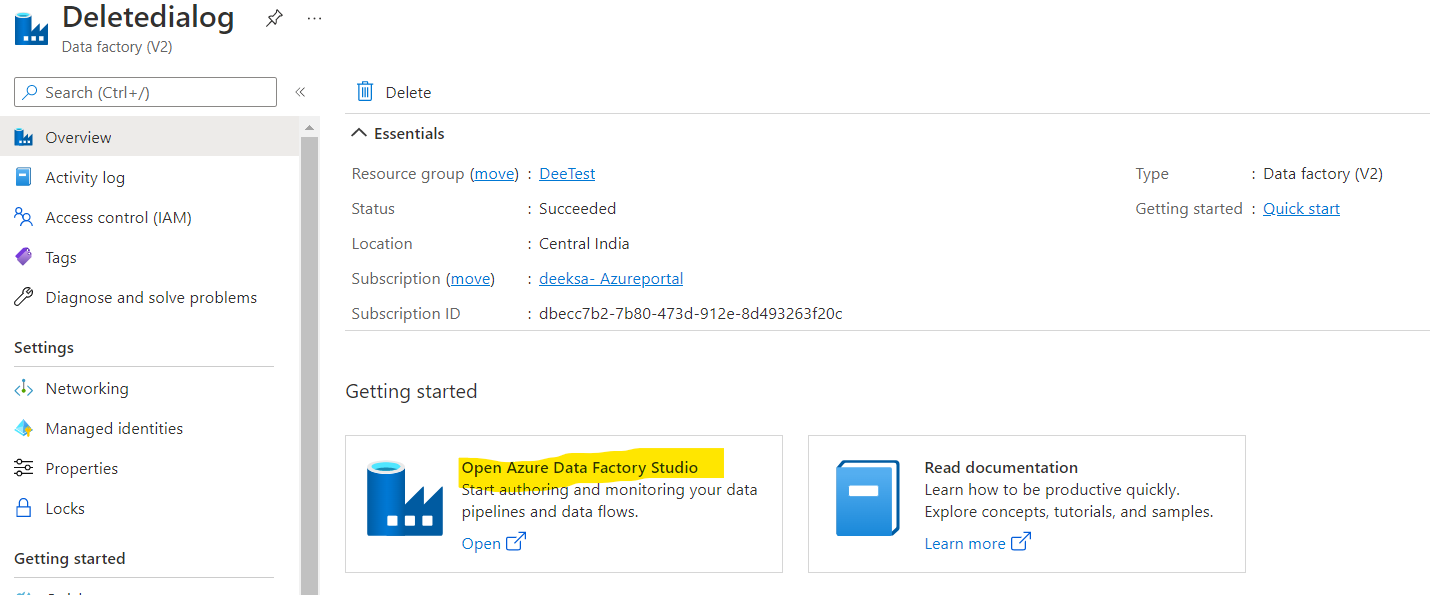1430x595 pixels.
Task: Open the more options ellipsis menu
Action: click(x=314, y=18)
